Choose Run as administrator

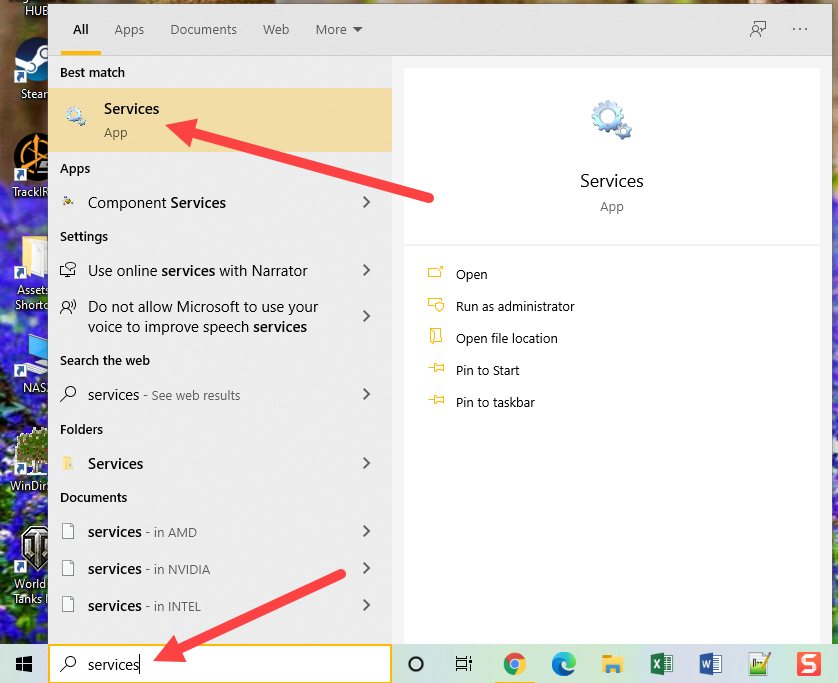coord(515,306)
